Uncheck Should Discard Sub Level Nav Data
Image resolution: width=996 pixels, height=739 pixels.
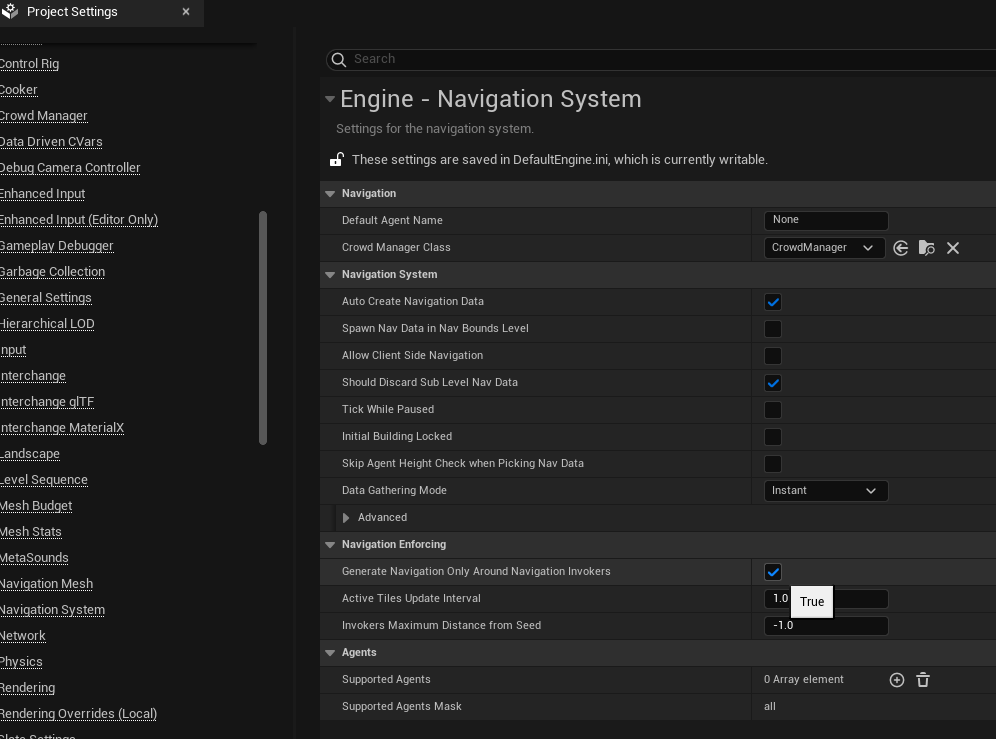772,383
